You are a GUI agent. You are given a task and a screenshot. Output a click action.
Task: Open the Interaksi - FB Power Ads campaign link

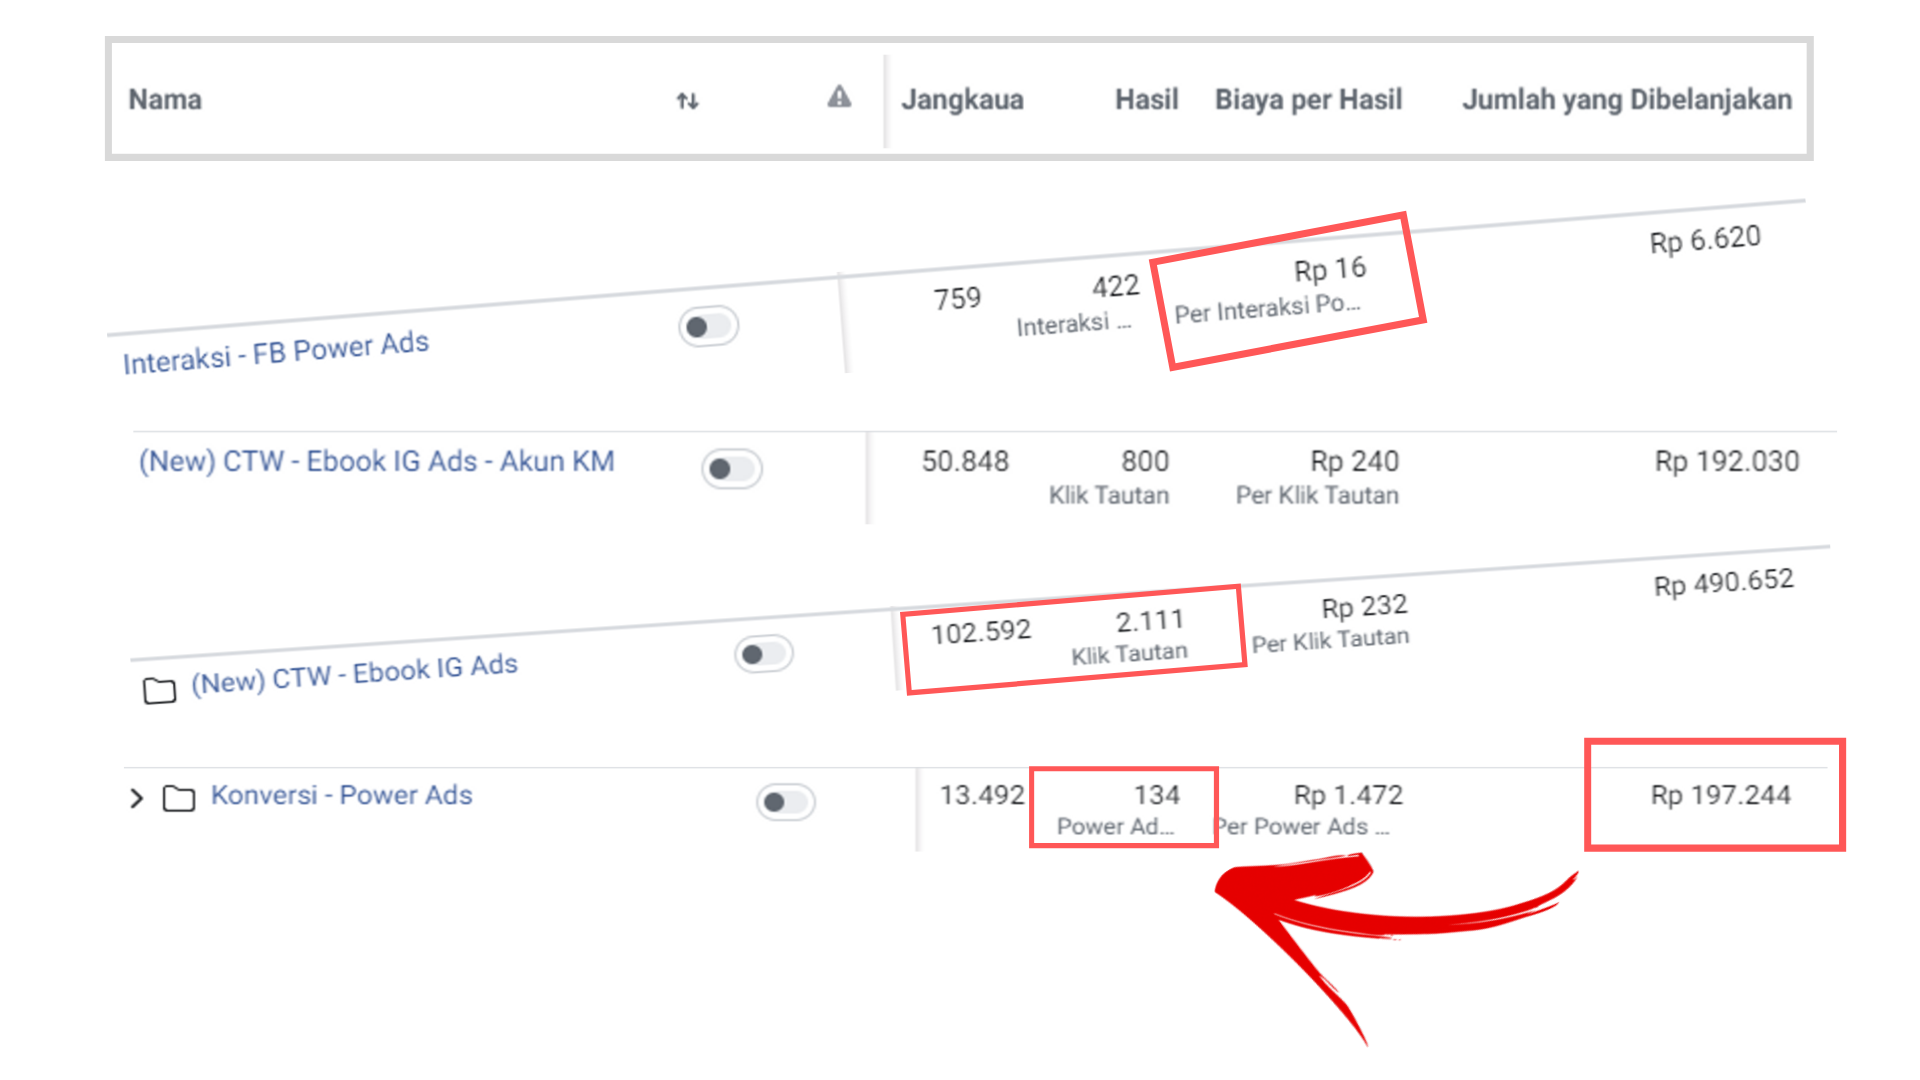coord(276,352)
